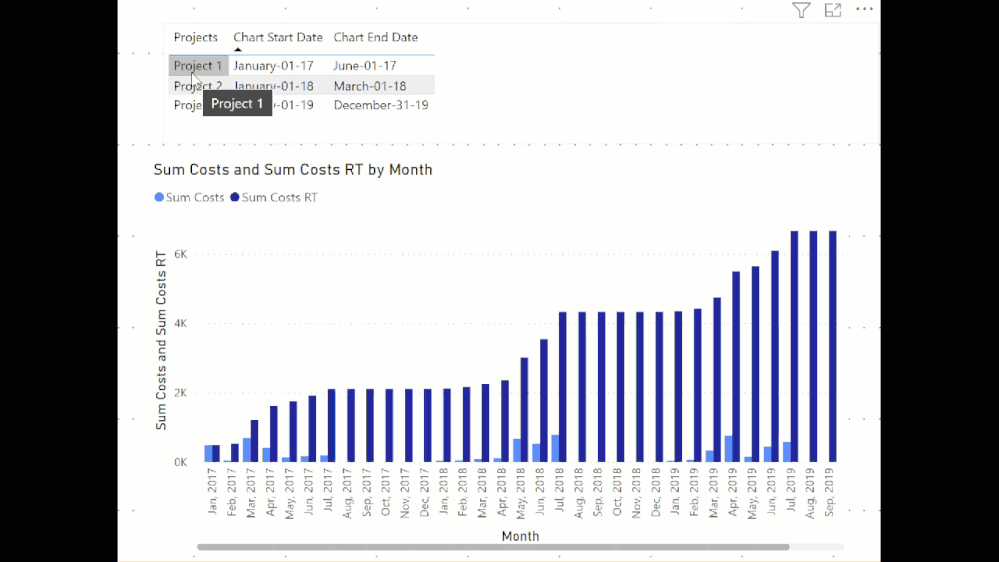This screenshot has height=562, width=999.
Task: Select the Sum Costs RT bar for Apr, 2019
Action: [x=736, y=367]
